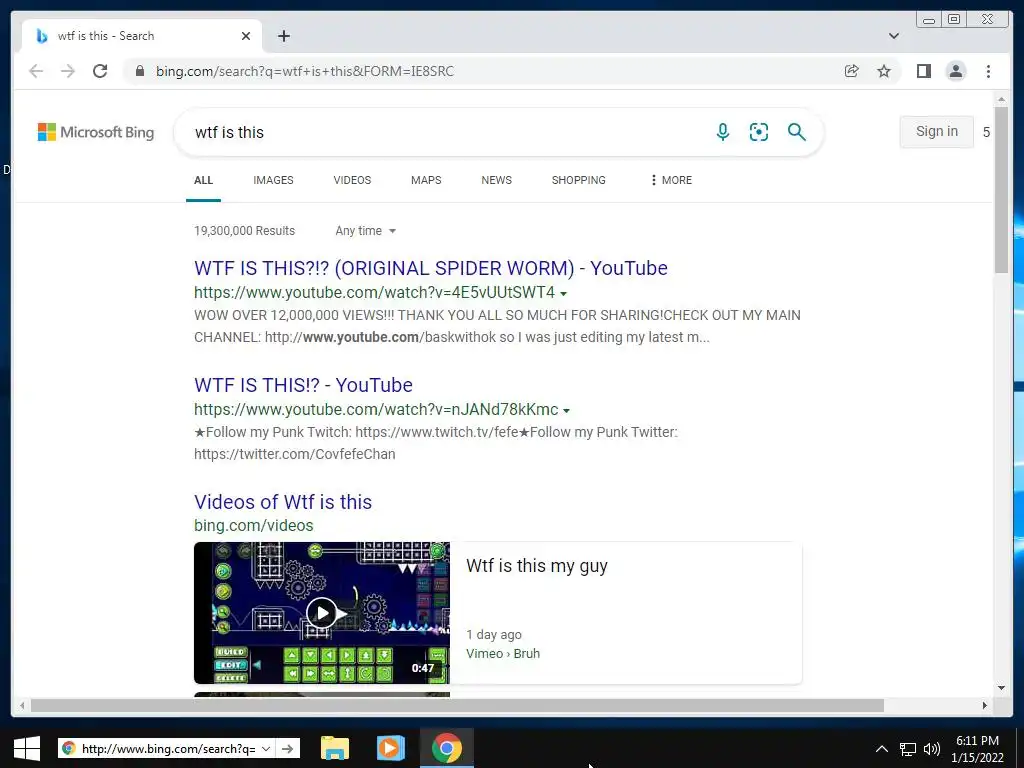Click bing.com/videos green URL
This screenshot has width=1024, height=768.
click(x=253, y=525)
